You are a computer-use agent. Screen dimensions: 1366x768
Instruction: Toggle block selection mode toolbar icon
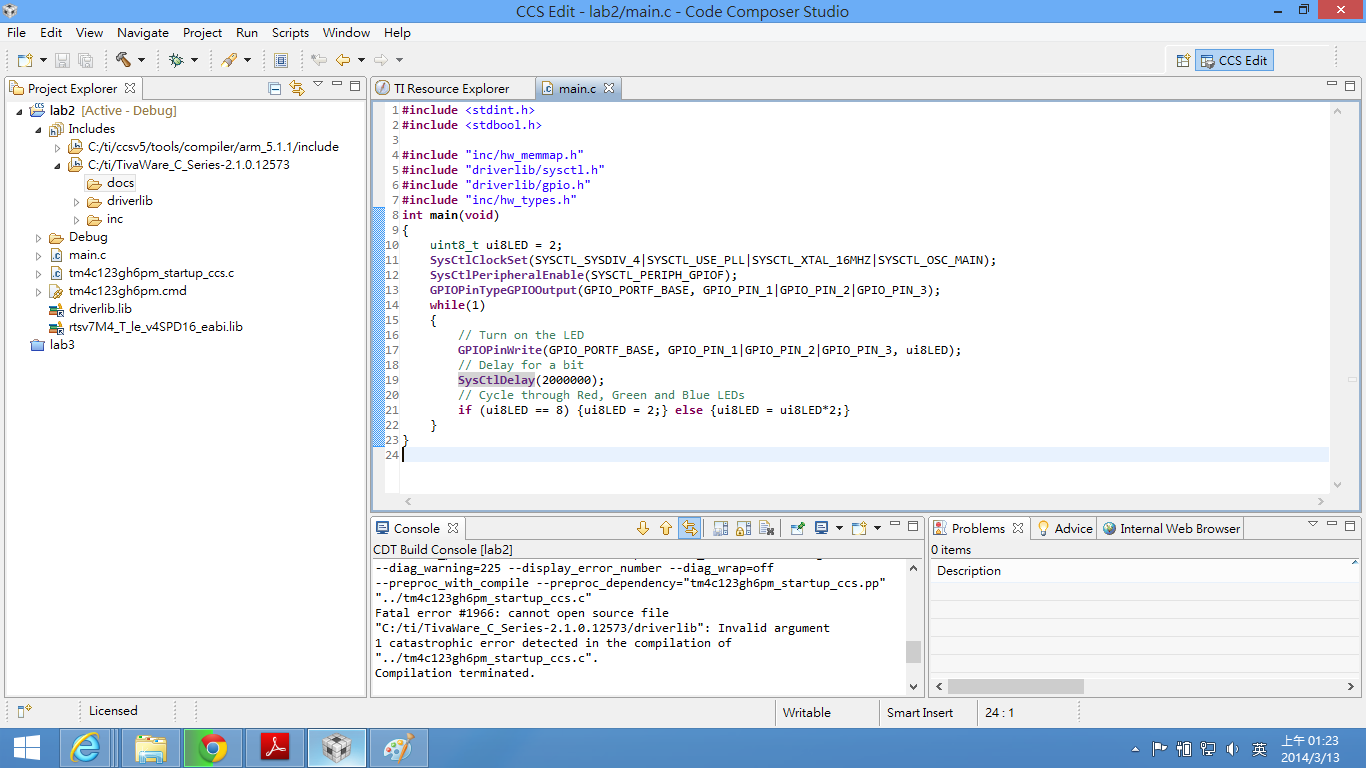click(281, 60)
